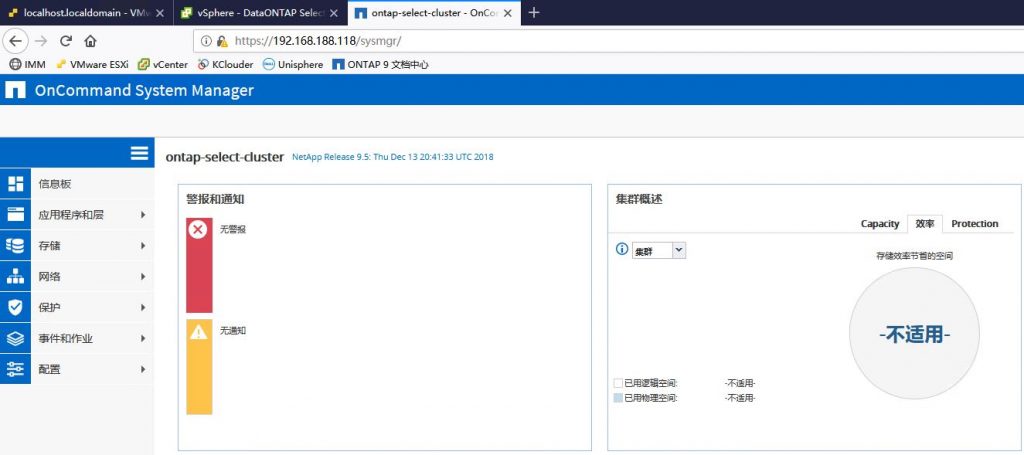1024x455 pixels.
Task: Click the 配置 sliders icon
Action: coord(15,369)
